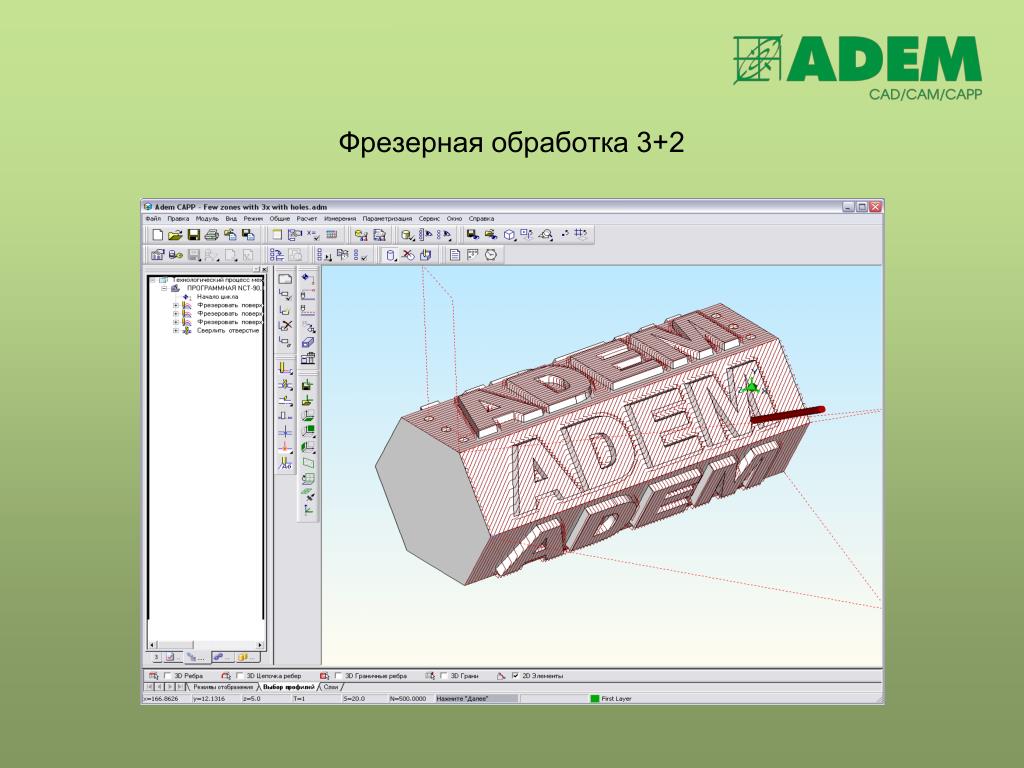Image resolution: width=1024 pixels, height=768 pixels.
Task: Open the Параметризация menu
Action: (x=387, y=219)
